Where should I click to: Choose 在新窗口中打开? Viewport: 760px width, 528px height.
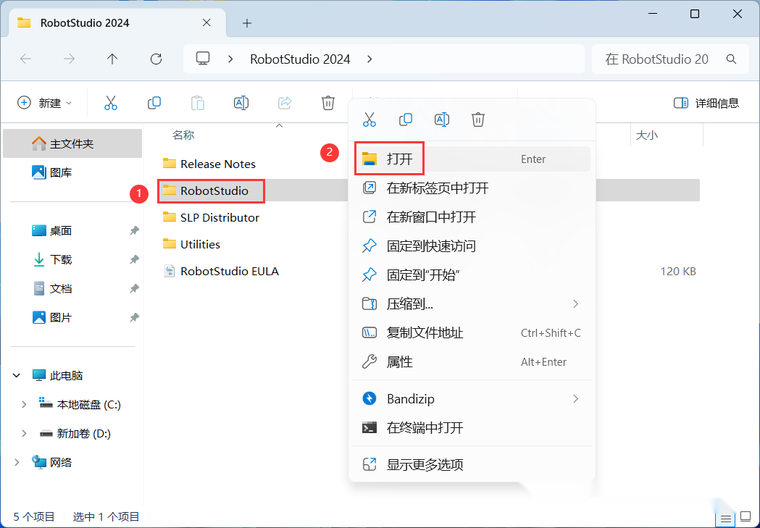point(471,217)
